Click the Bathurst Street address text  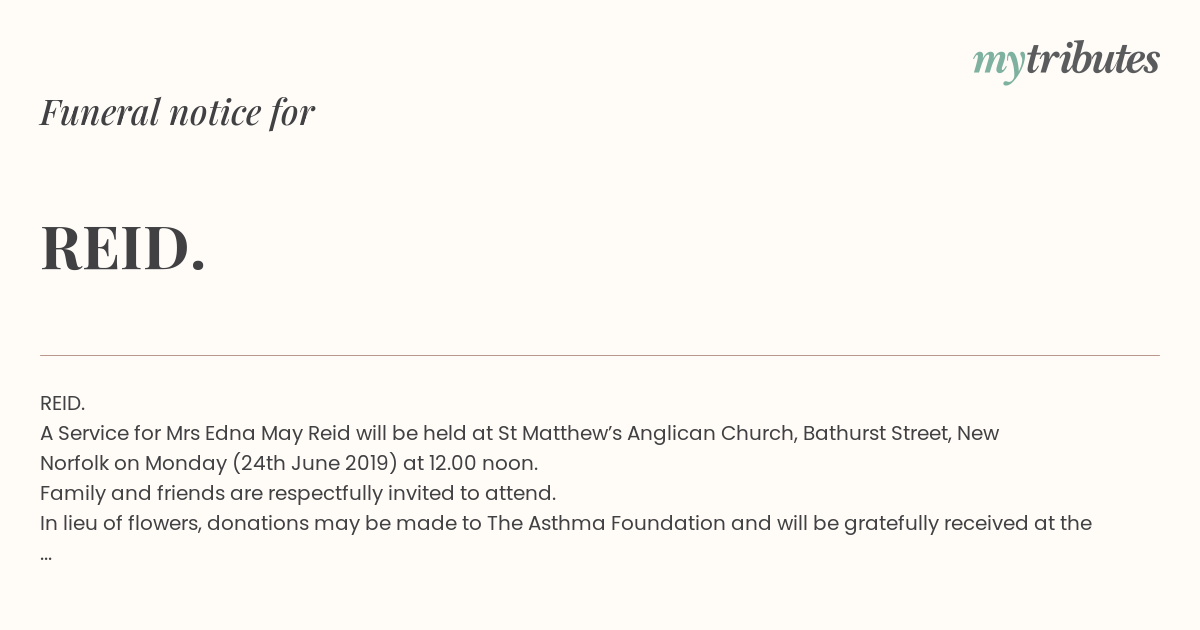(x=876, y=434)
